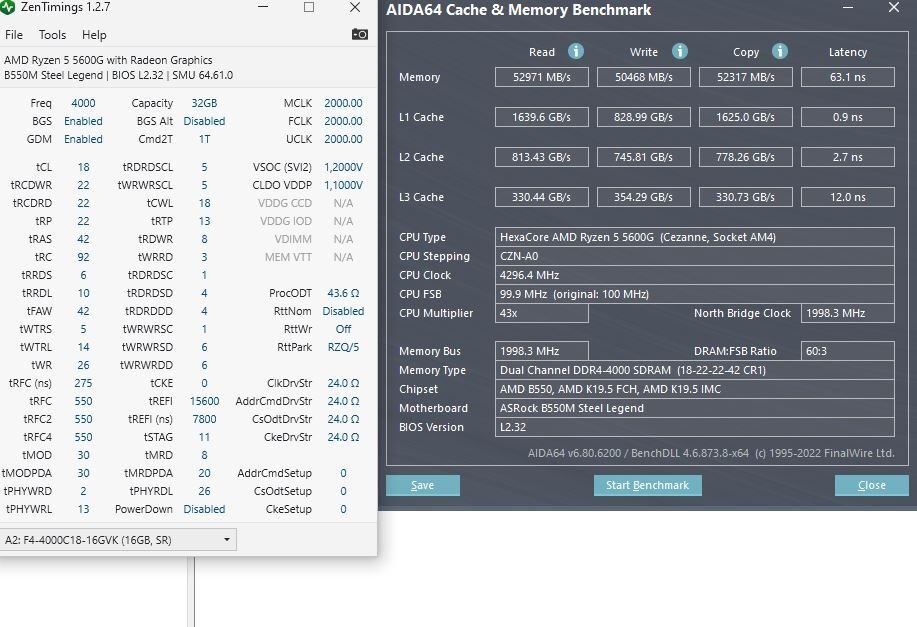Click the tREFI value 15600
917x627 pixels.
[x=204, y=401]
